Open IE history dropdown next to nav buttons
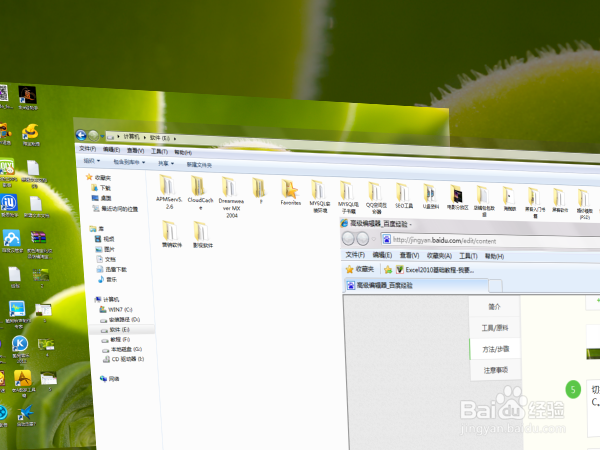The image size is (600, 450). pos(373,239)
